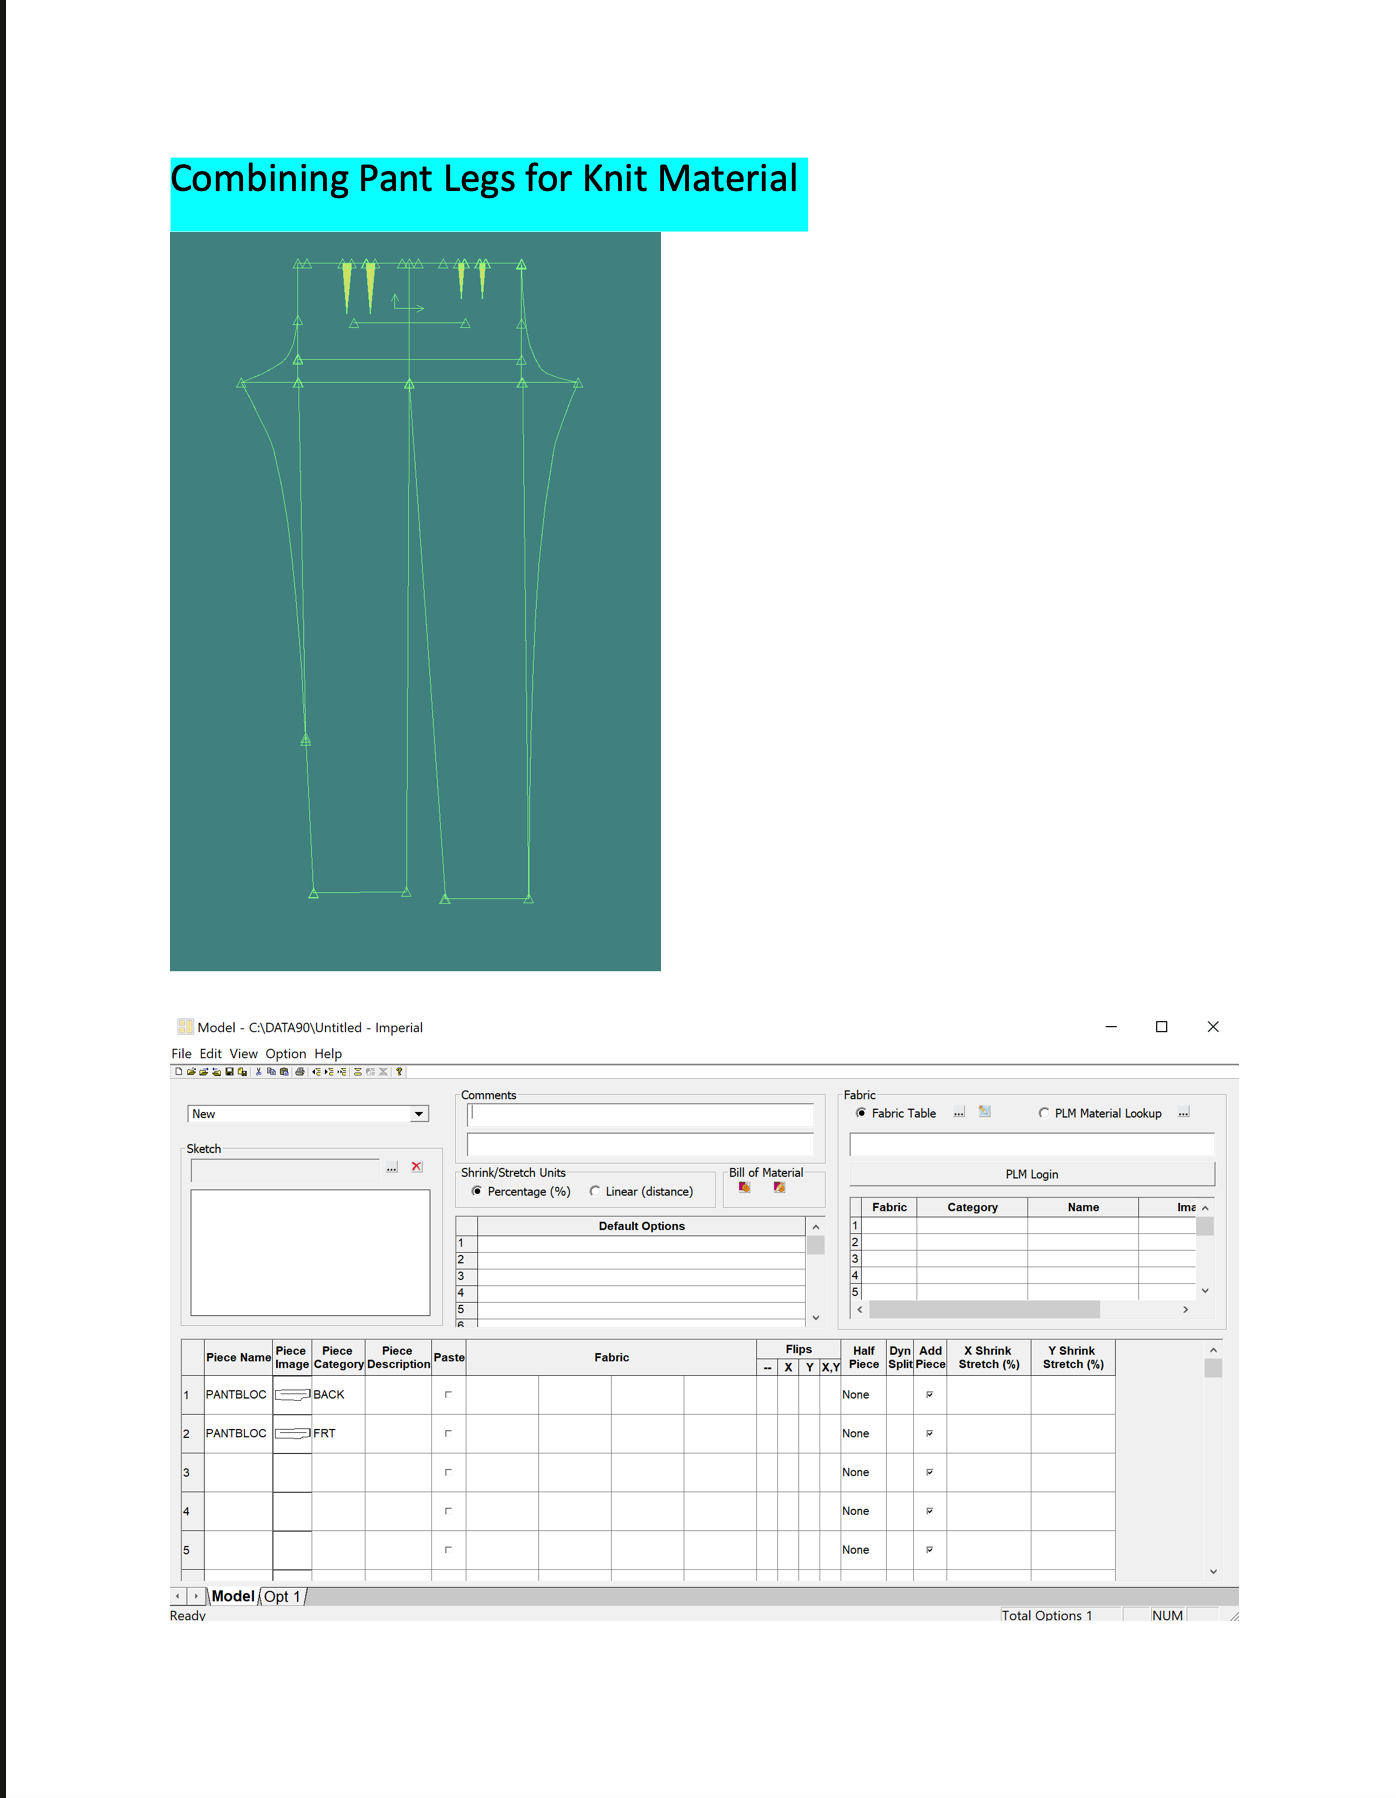Click the red X to clear the sketch
1396x1798 pixels.
[x=417, y=1167]
